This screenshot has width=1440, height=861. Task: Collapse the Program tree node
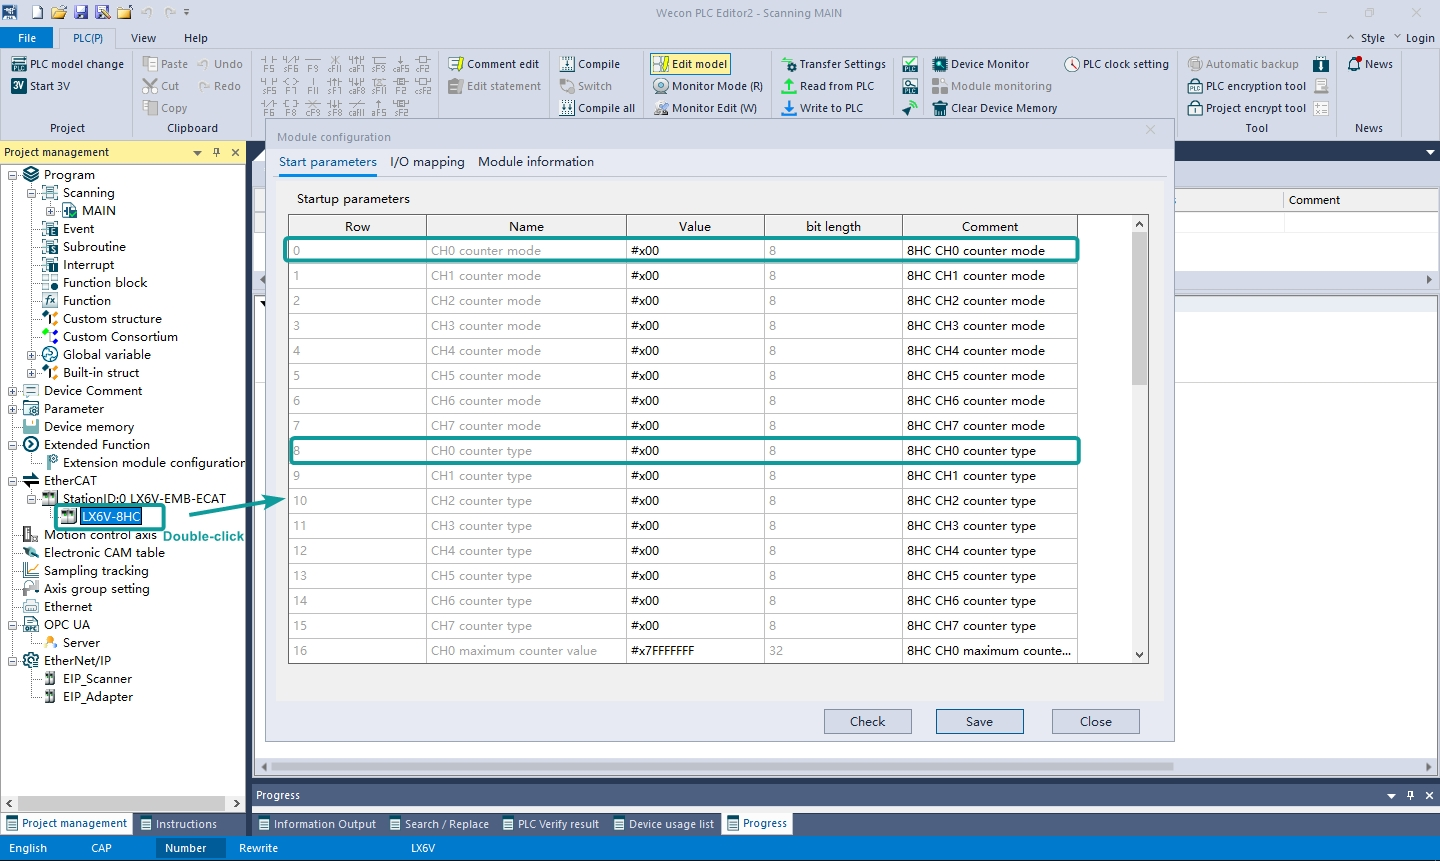coord(13,175)
